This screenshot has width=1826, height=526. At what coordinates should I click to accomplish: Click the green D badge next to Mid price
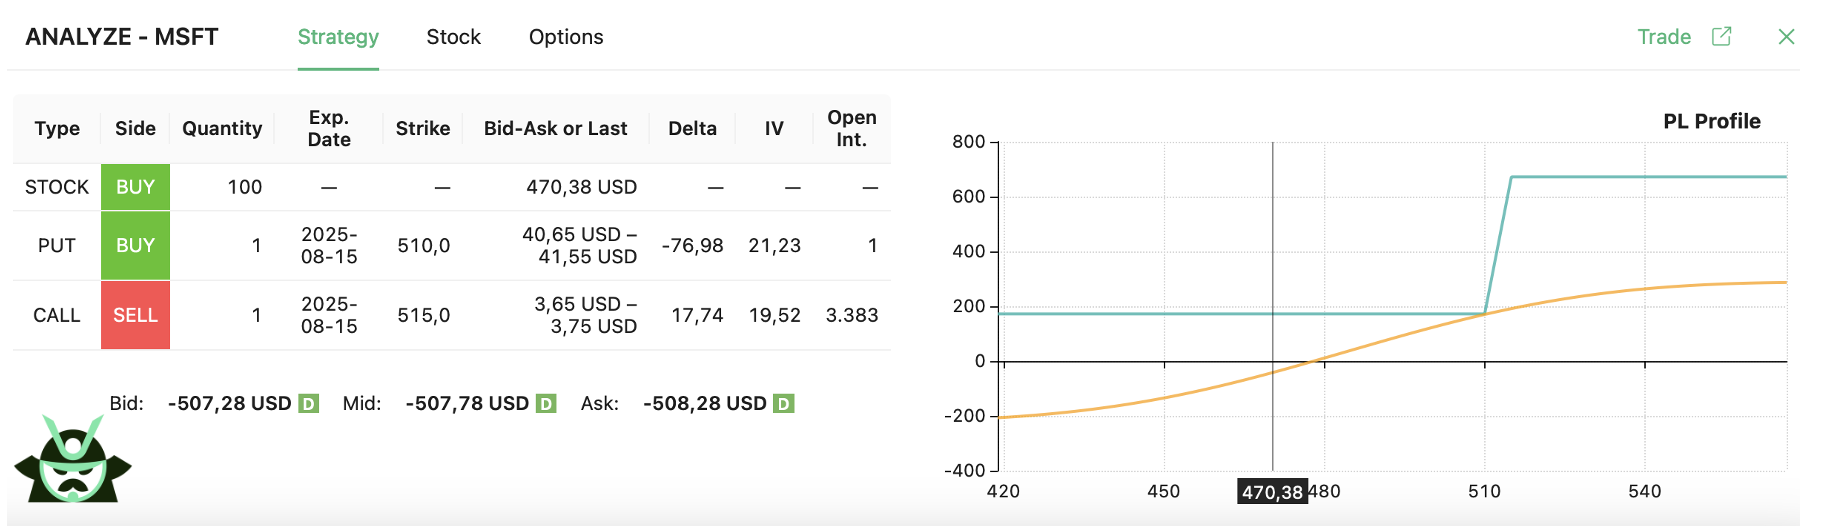pyautogui.click(x=546, y=404)
